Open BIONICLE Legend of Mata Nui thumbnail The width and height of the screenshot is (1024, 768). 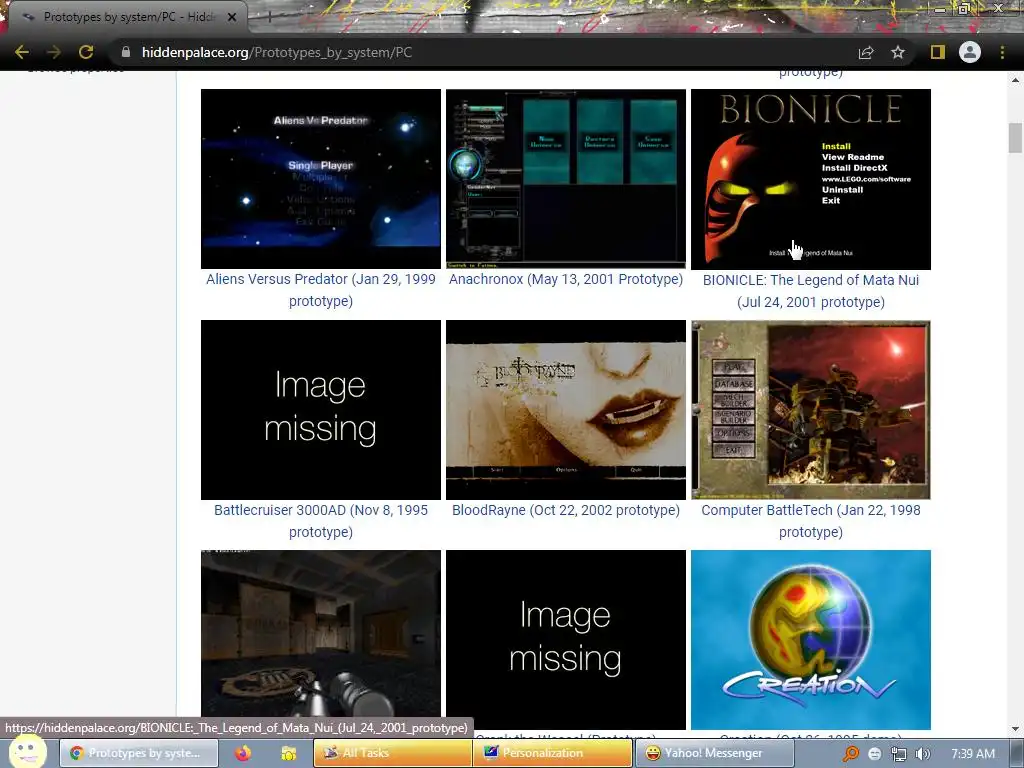(x=810, y=179)
